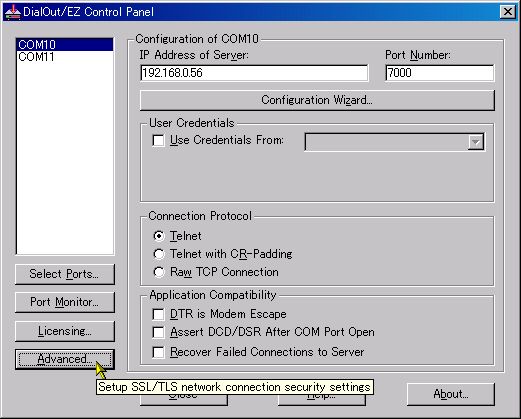Click the IP Address of Server field
The width and height of the screenshot is (521, 419).
pos(254,73)
